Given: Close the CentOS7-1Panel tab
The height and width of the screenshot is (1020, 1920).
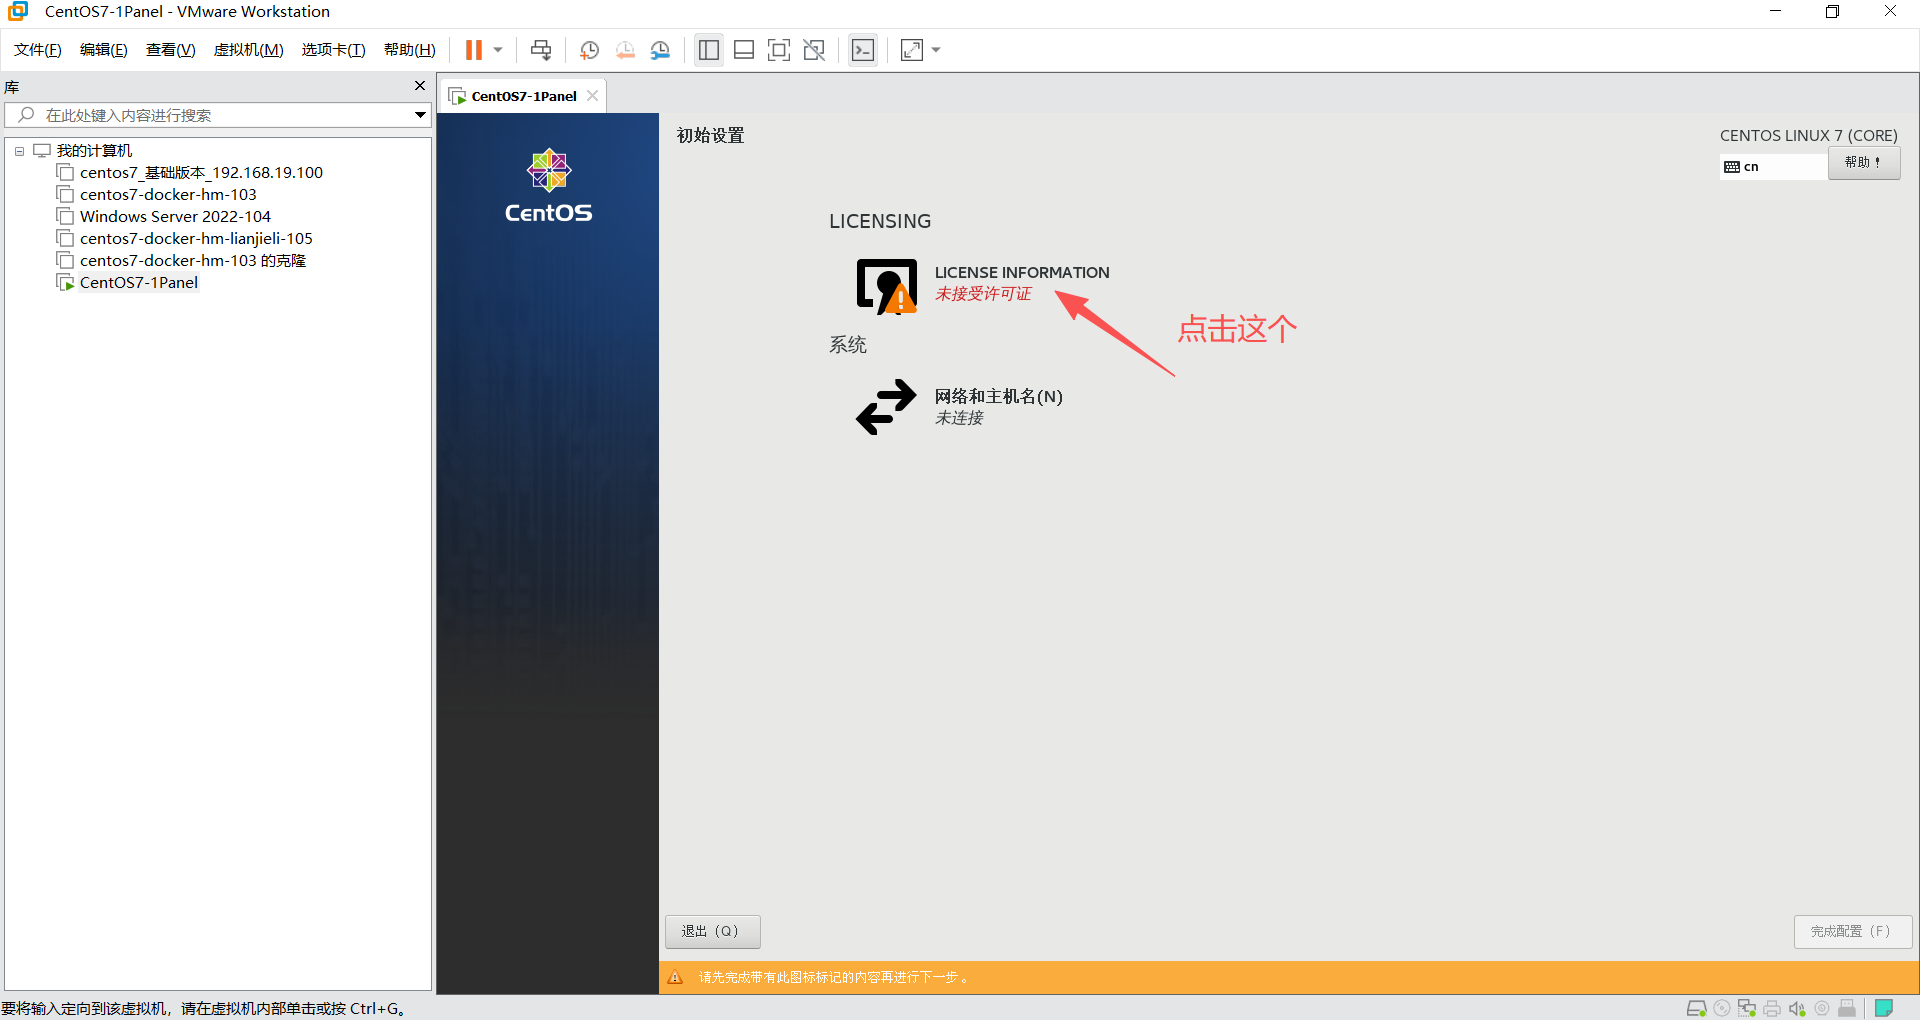Looking at the screenshot, I should point(593,96).
